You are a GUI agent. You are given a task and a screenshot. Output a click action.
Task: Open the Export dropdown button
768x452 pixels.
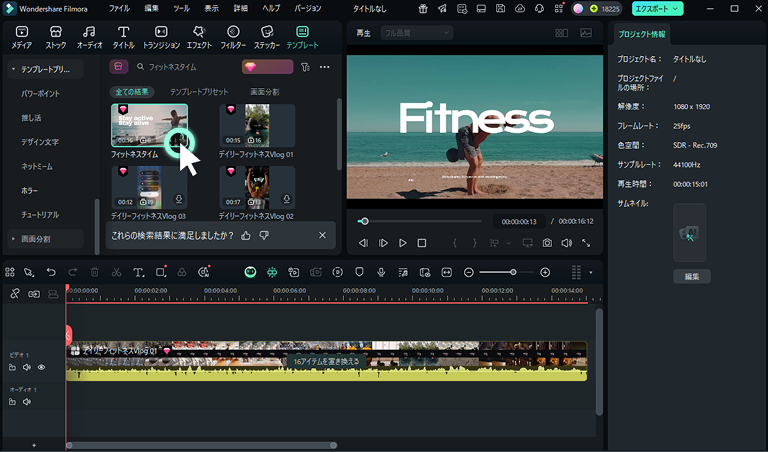(657, 9)
